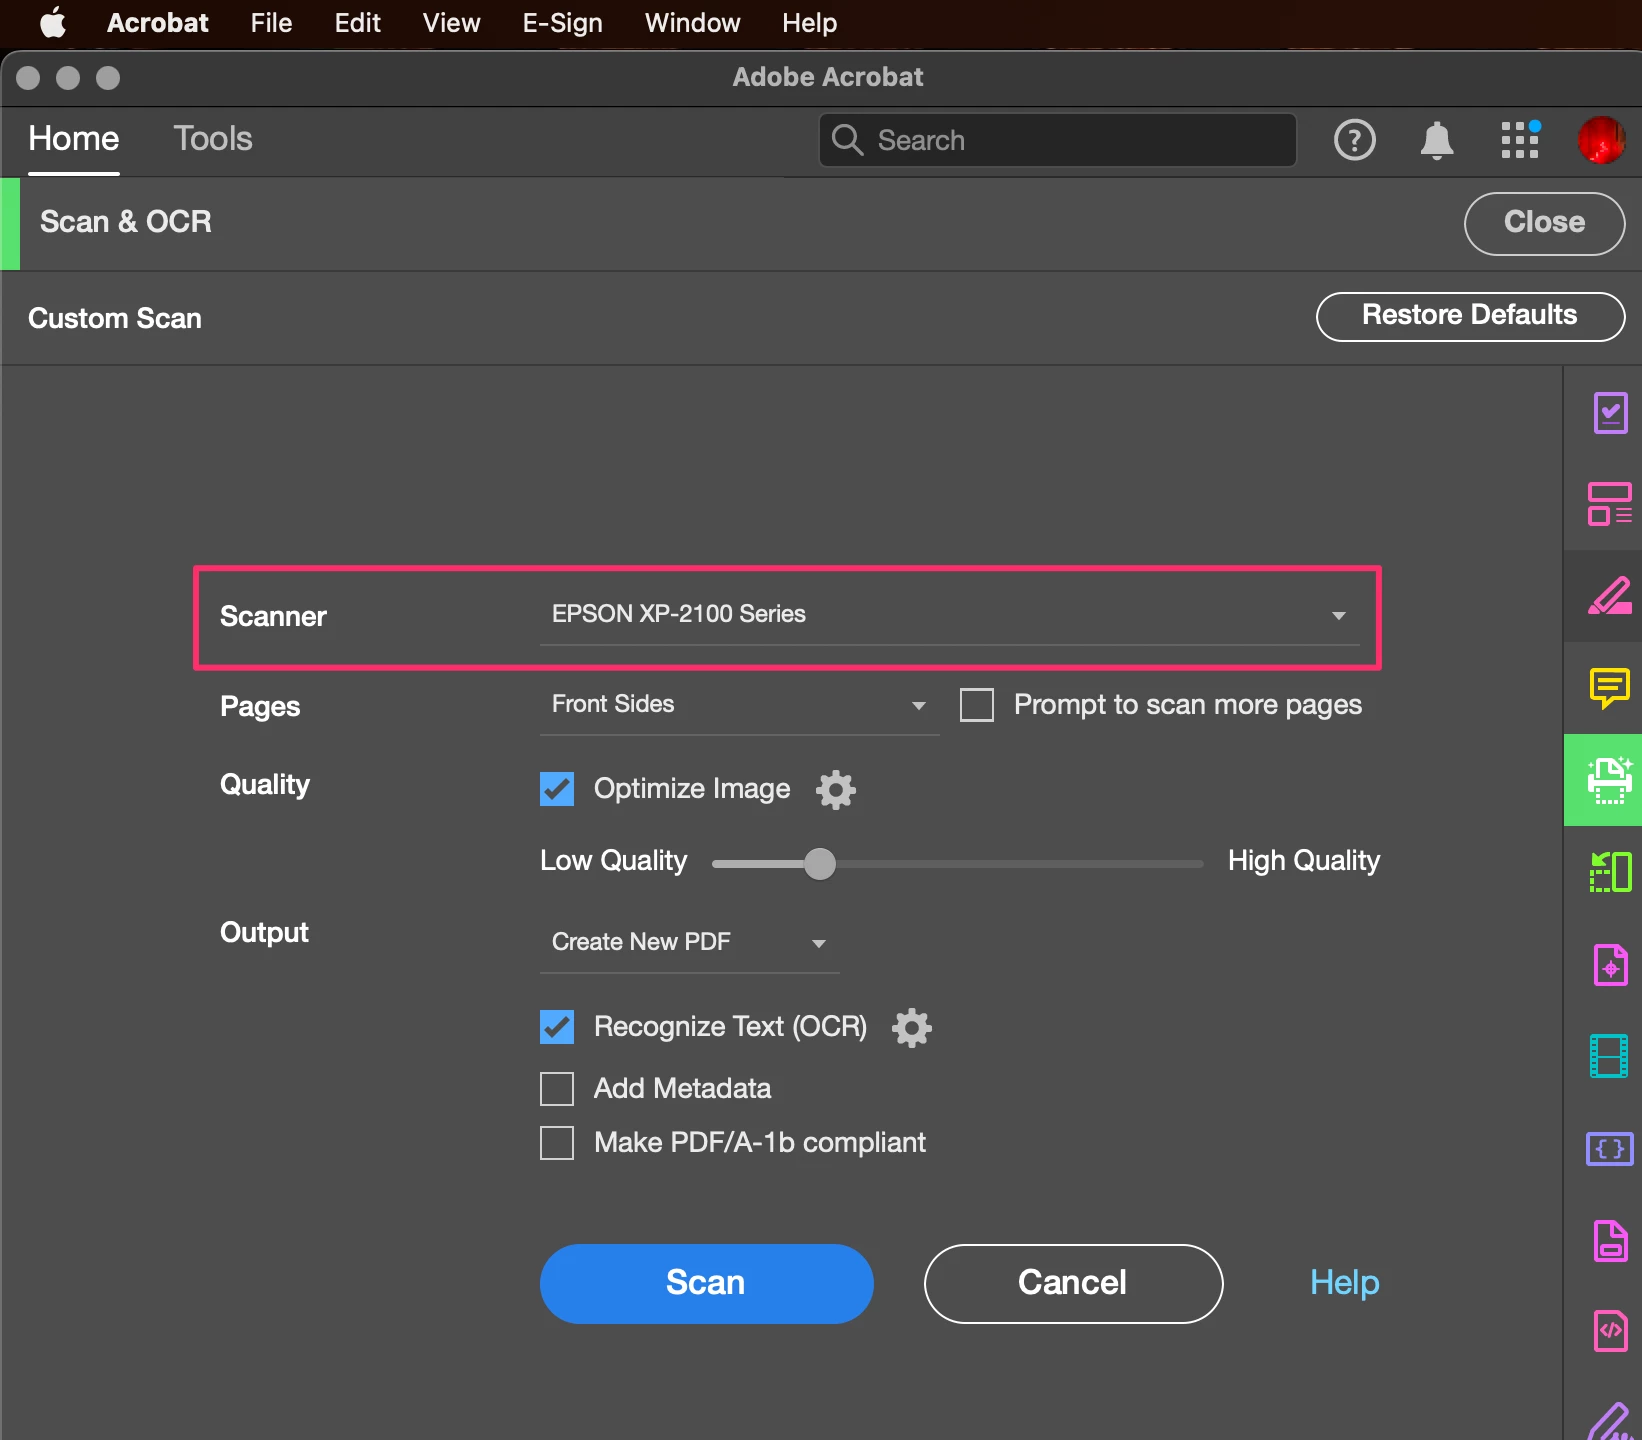Open the Output Create New PDF dropdown
The image size is (1642, 1440).
(690, 943)
